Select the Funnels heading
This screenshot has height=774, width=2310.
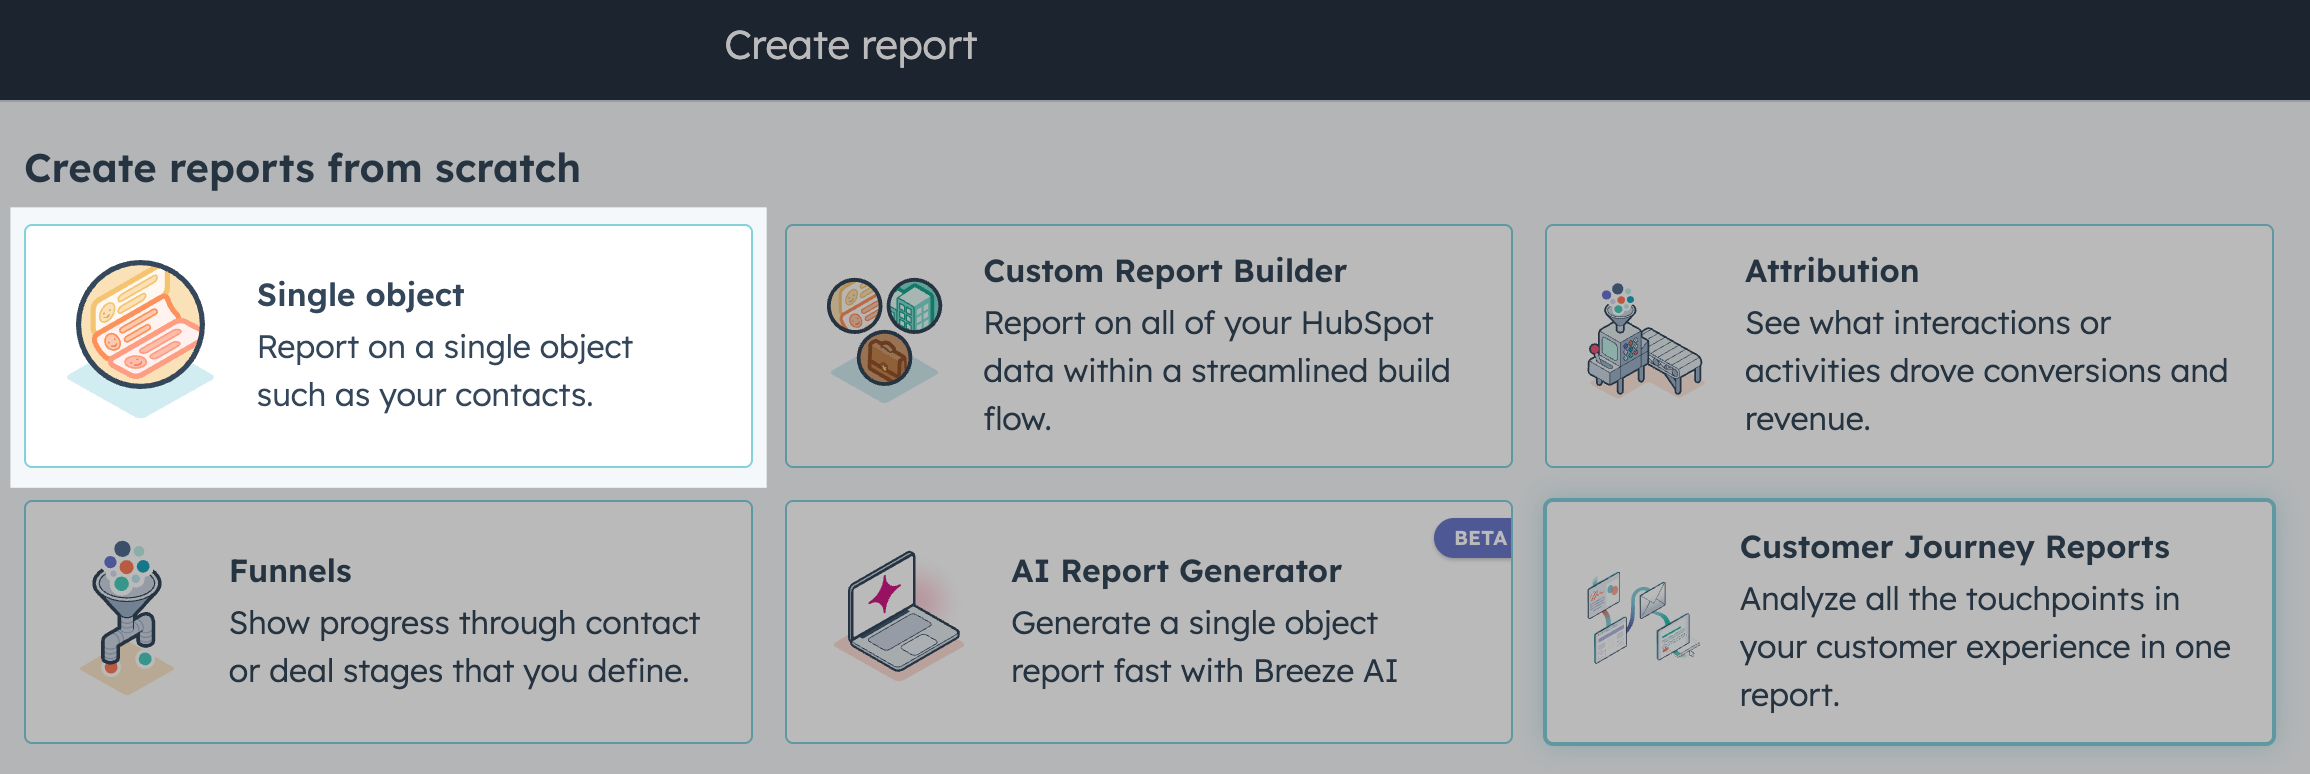click(290, 571)
